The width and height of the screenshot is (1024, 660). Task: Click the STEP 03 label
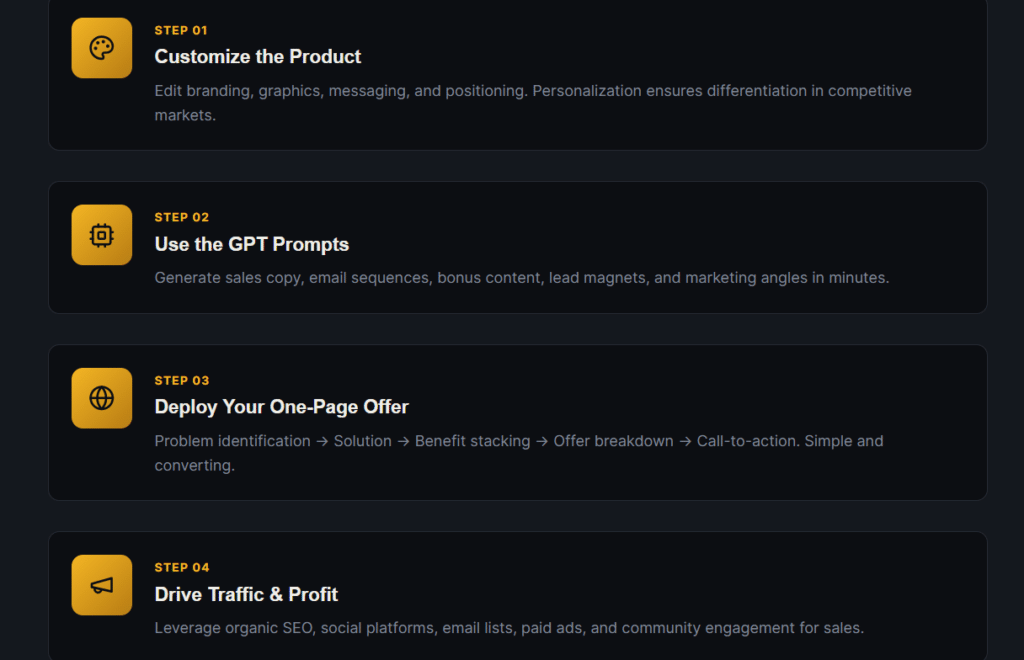click(181, 381)
